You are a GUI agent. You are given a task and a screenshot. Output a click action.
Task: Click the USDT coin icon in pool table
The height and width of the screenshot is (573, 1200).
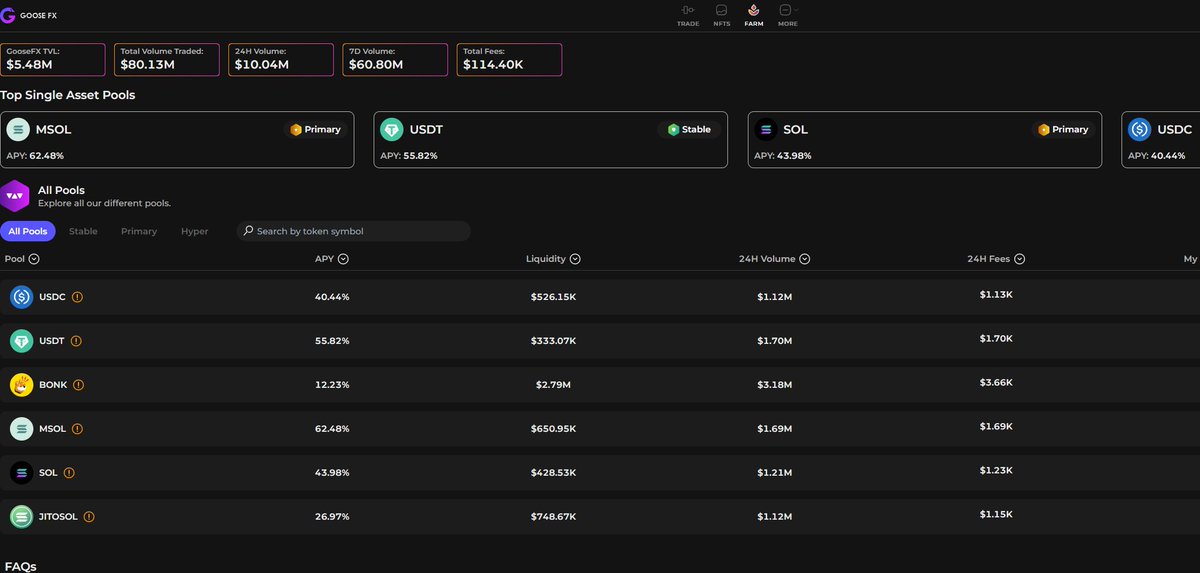pyautogui.click(x=21, y=341)
